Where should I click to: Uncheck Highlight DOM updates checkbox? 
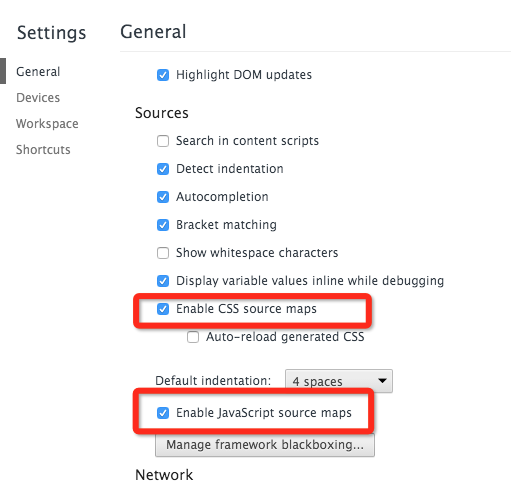pos(163,75)
